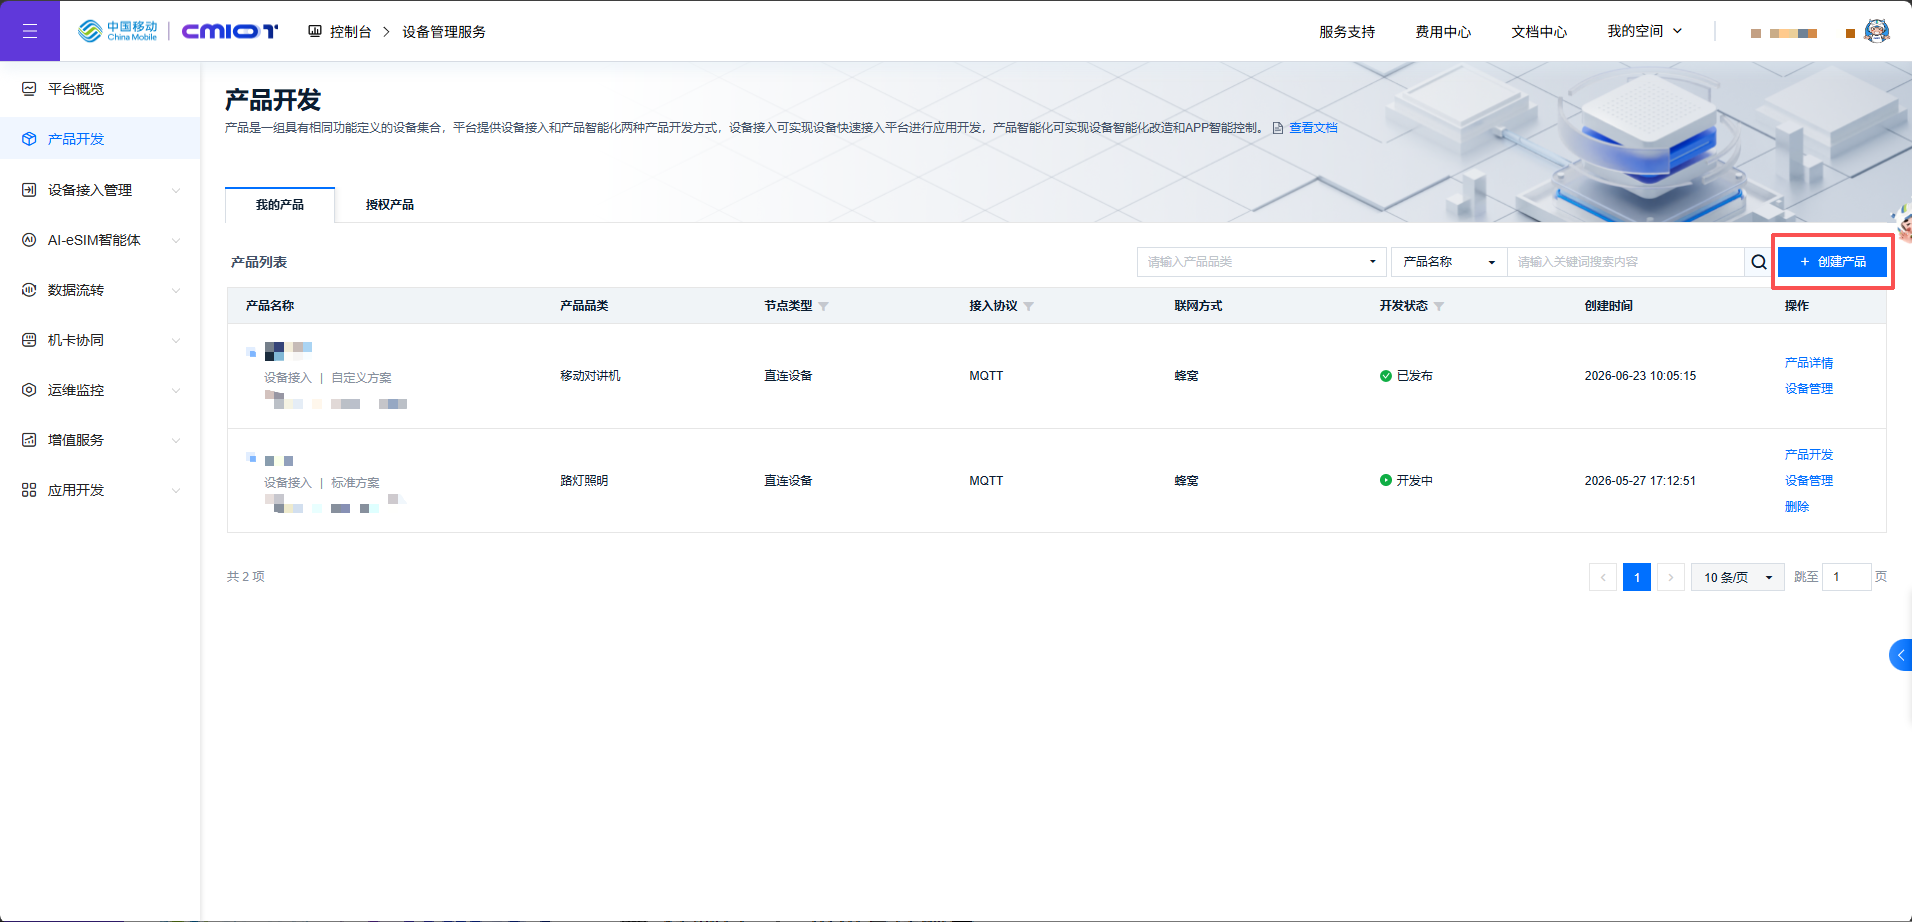The width and height of the screenshot is (1912, 922).
Task: Click the platform overview sidebar icon
Action: point(29,89)
